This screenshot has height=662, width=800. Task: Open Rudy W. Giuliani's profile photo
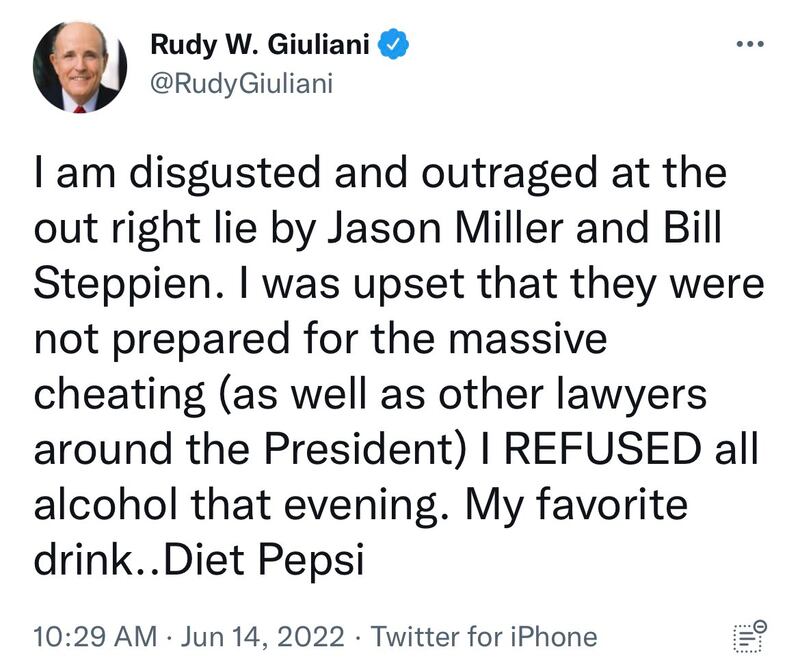click(80, 66)
